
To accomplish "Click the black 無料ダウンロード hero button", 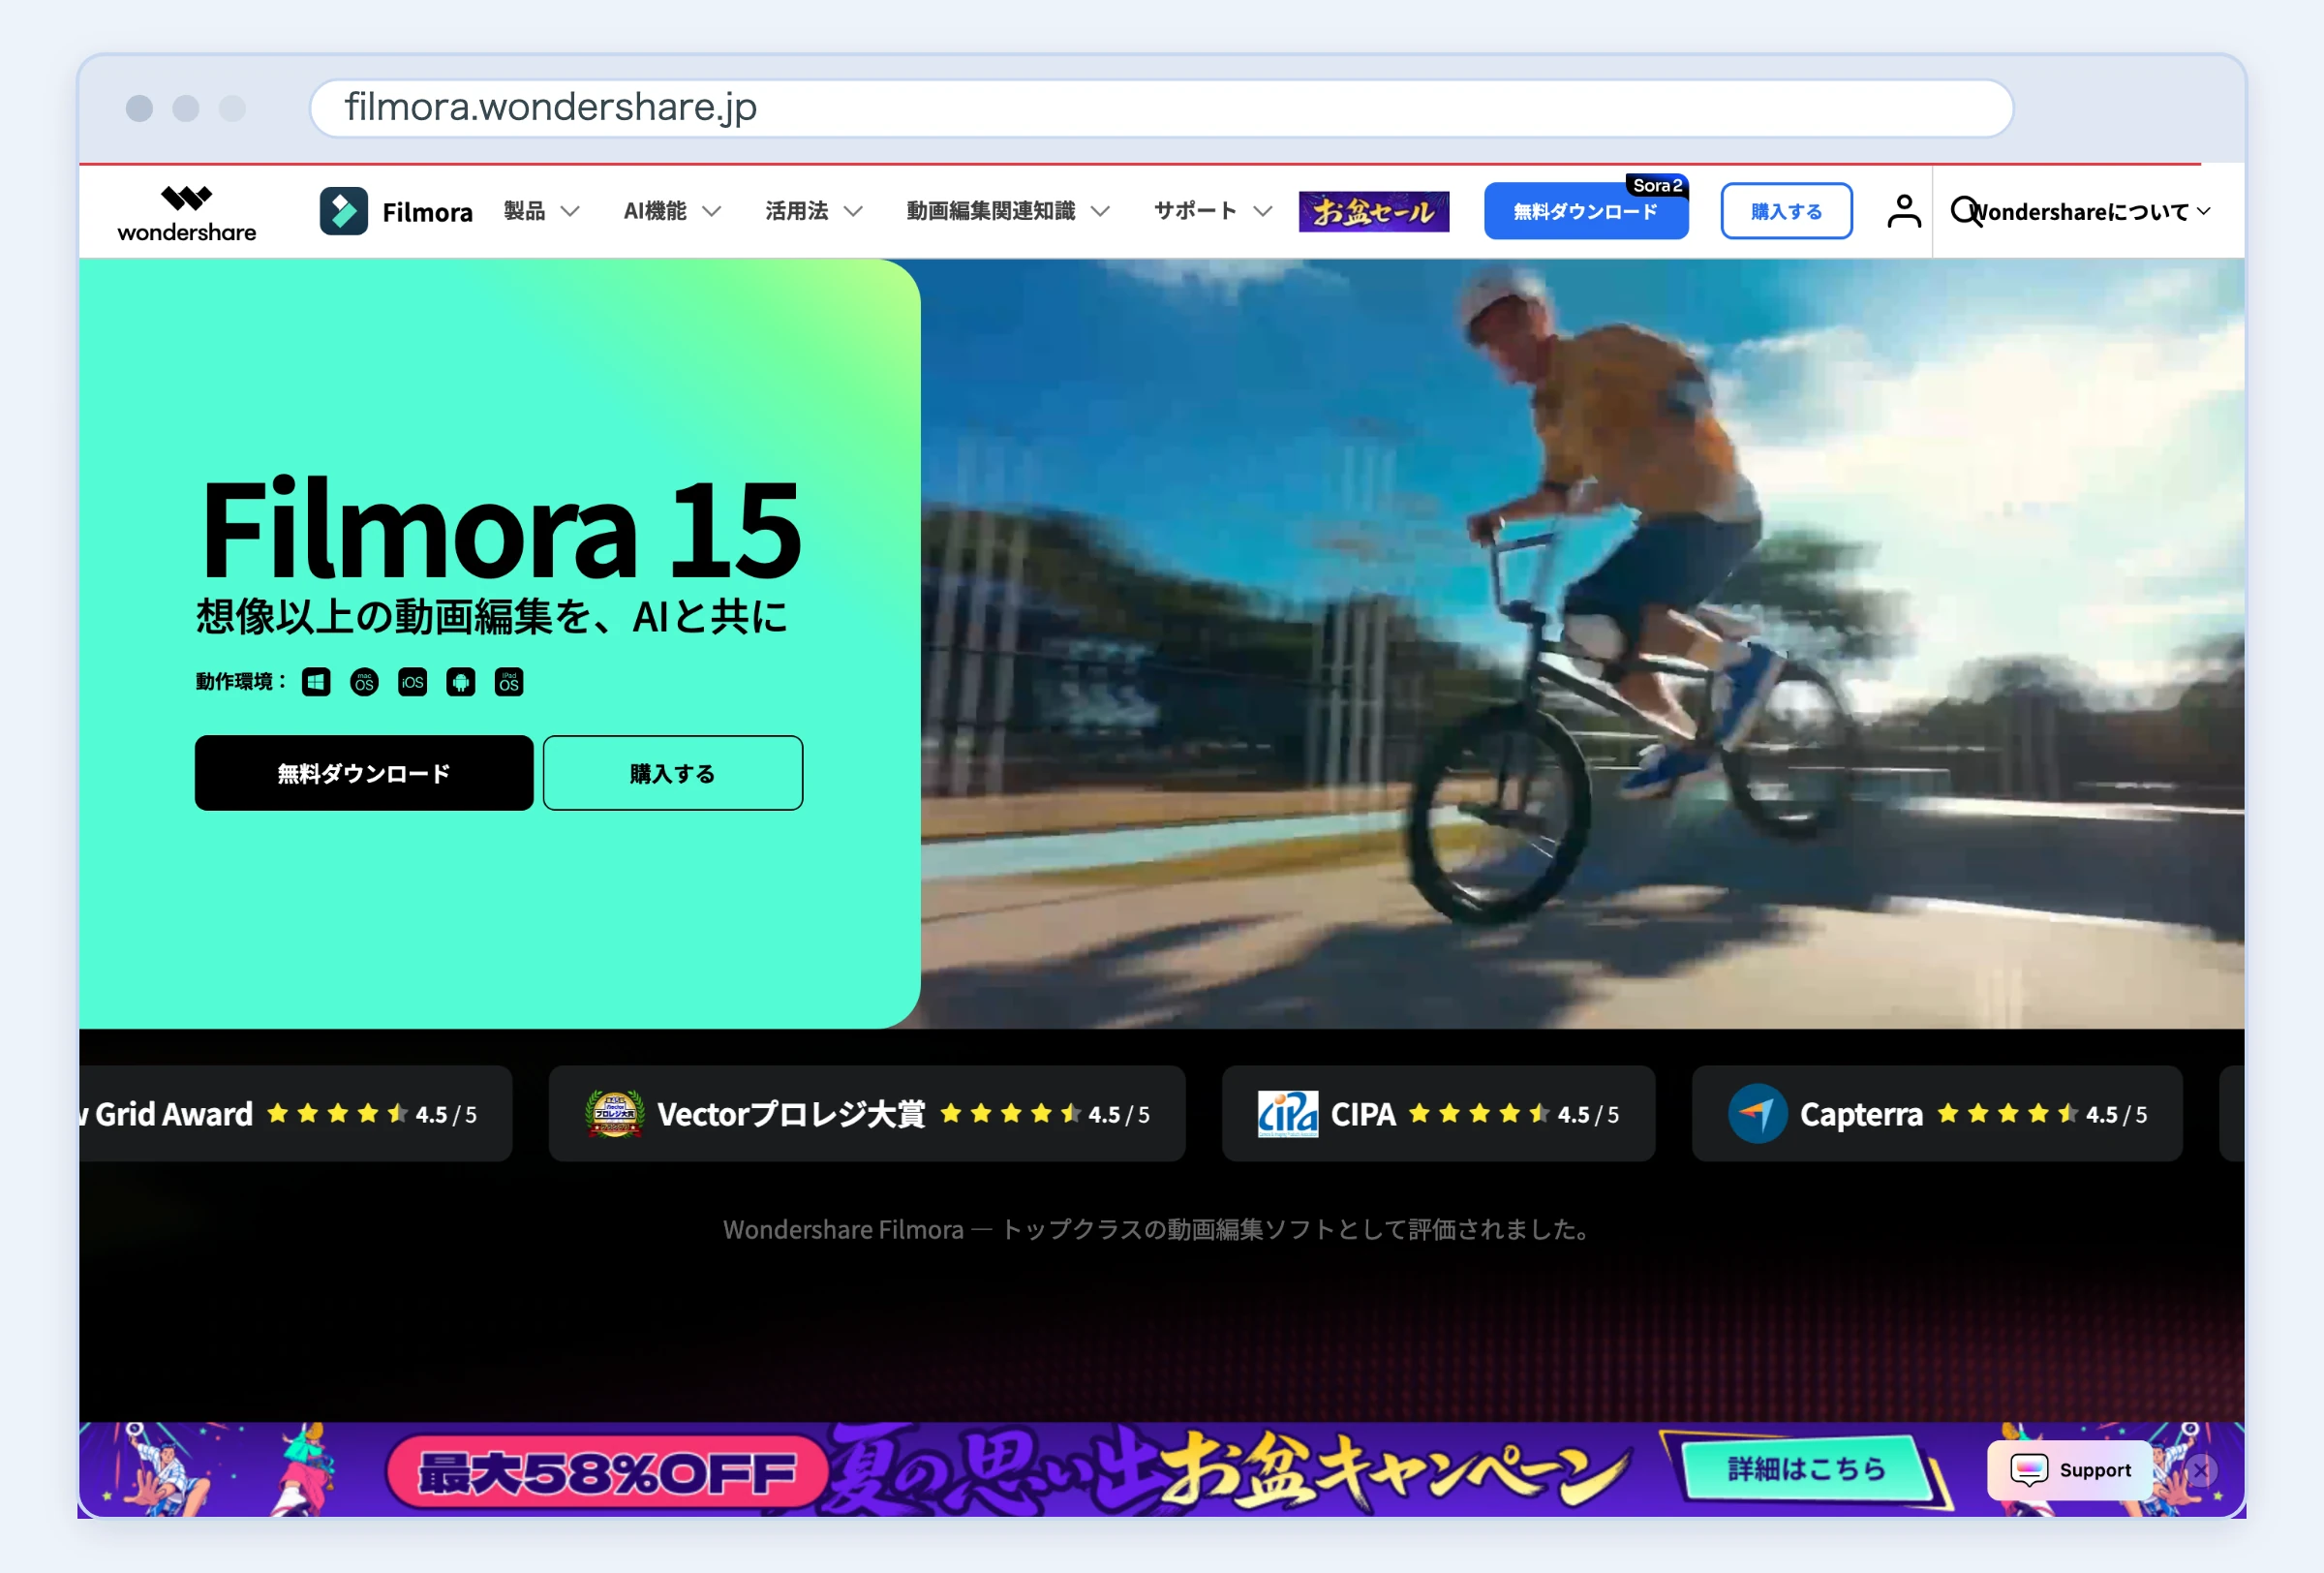I will point(364,773).
